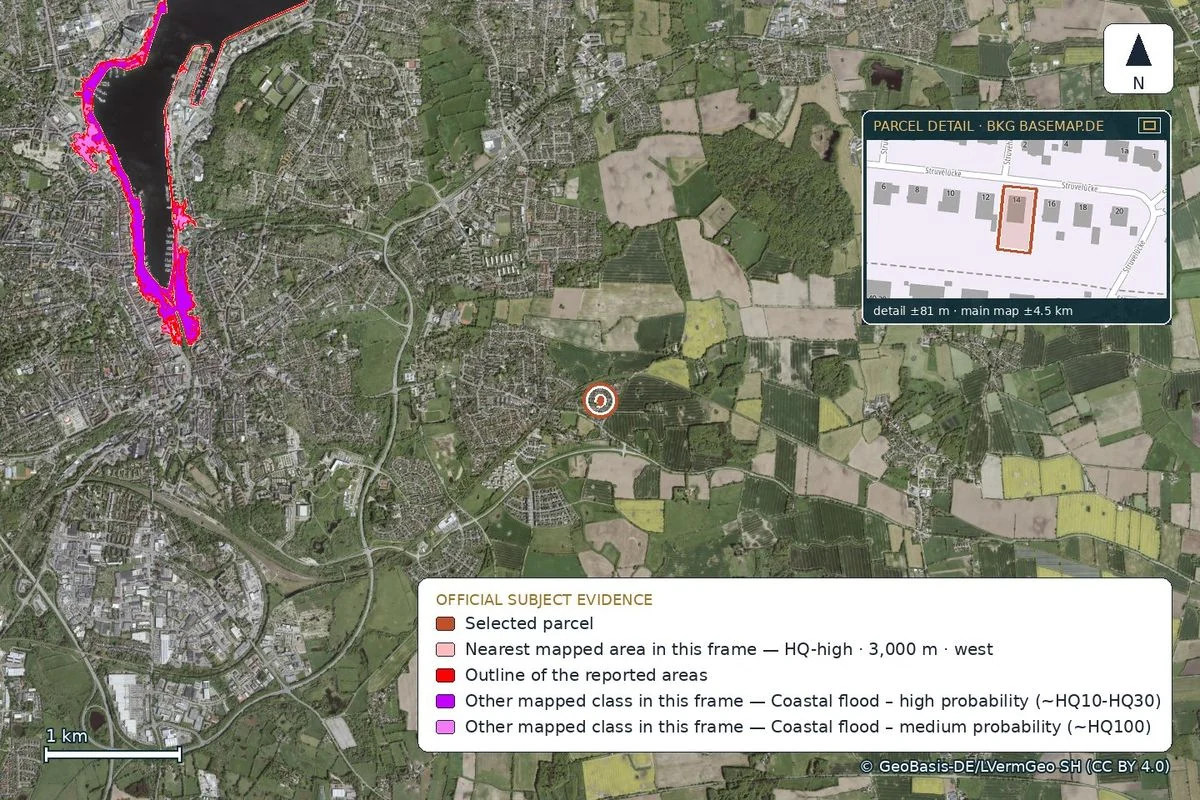Click the 'Selected parcel' brown legend swatch

point(445,624)
